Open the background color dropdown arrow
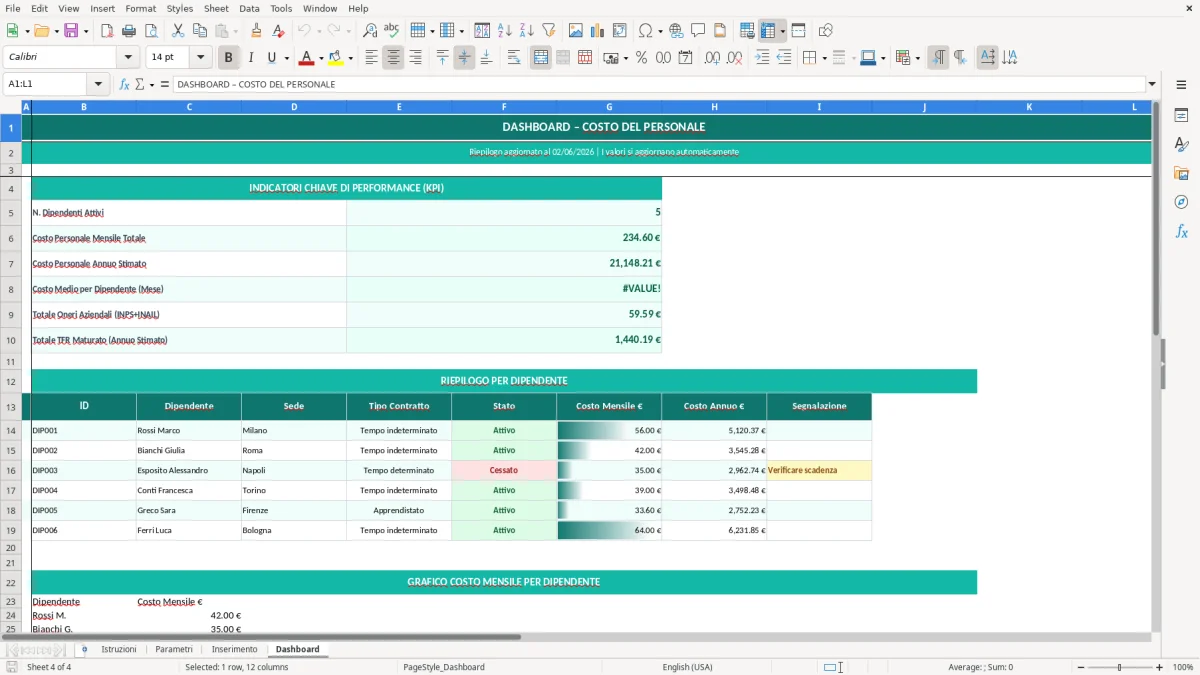This screenshot has height=675, width=1200. pyautogui.click(x=350, y=58)
